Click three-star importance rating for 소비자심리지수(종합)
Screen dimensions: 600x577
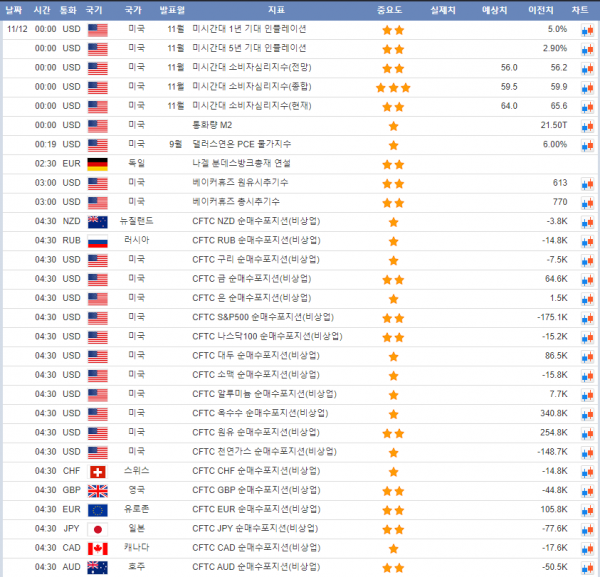393,88
